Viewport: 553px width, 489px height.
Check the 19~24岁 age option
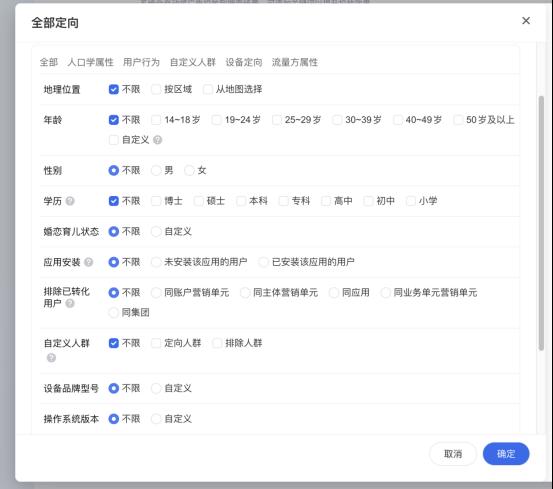(217, 120)
